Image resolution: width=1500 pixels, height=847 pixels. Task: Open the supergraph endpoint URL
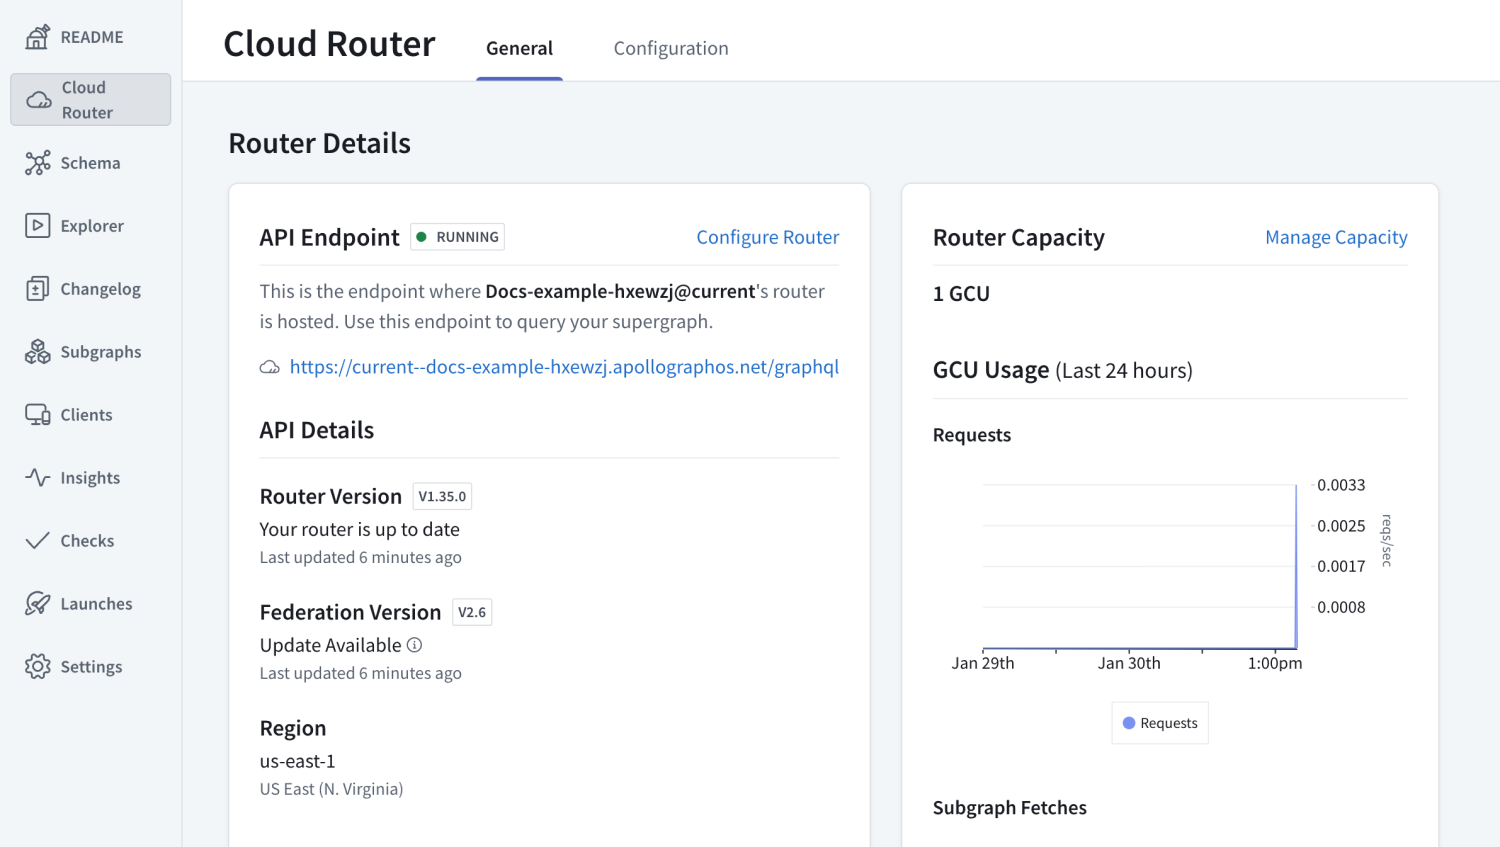pos(564,367)
